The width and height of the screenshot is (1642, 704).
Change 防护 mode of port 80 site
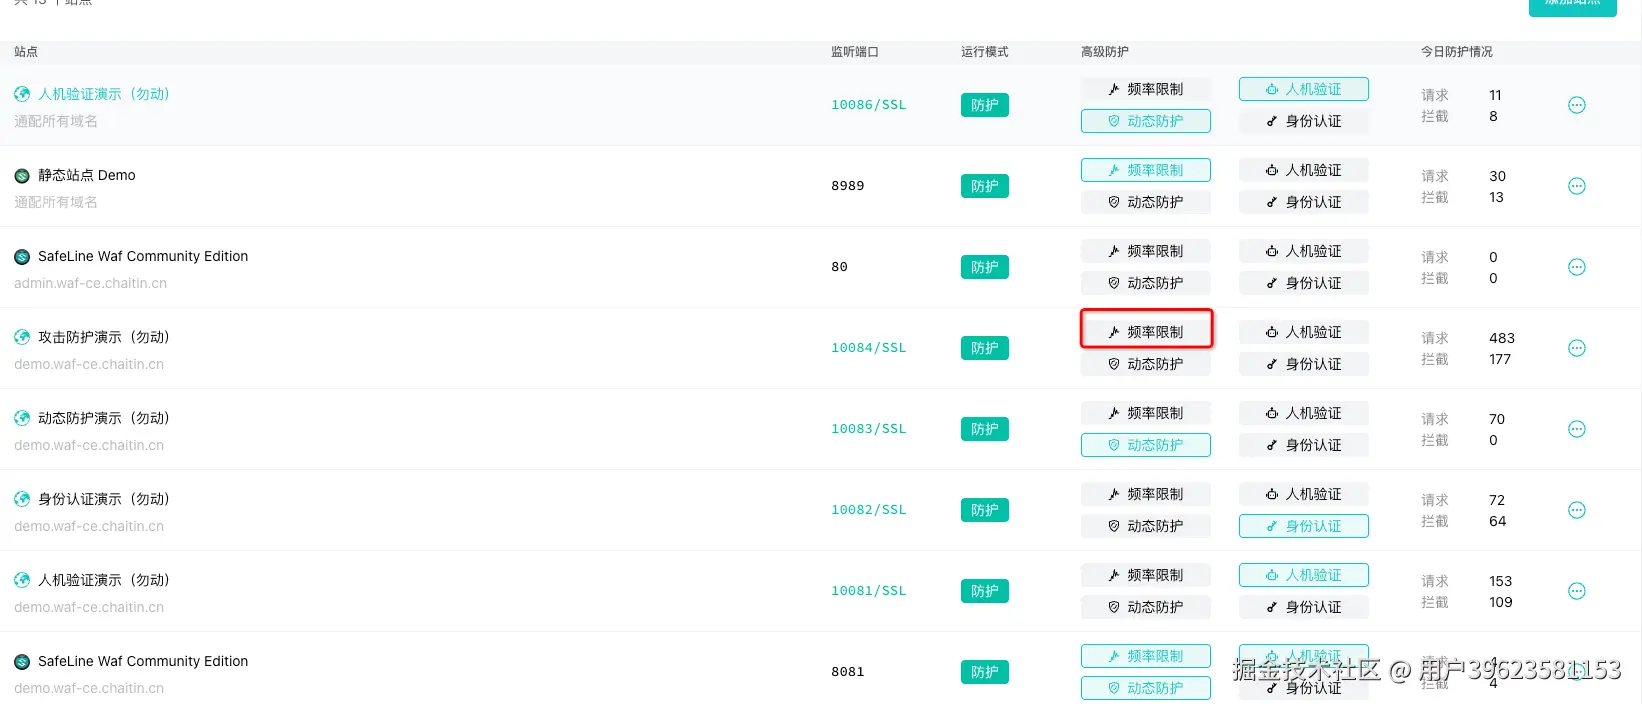985,267
